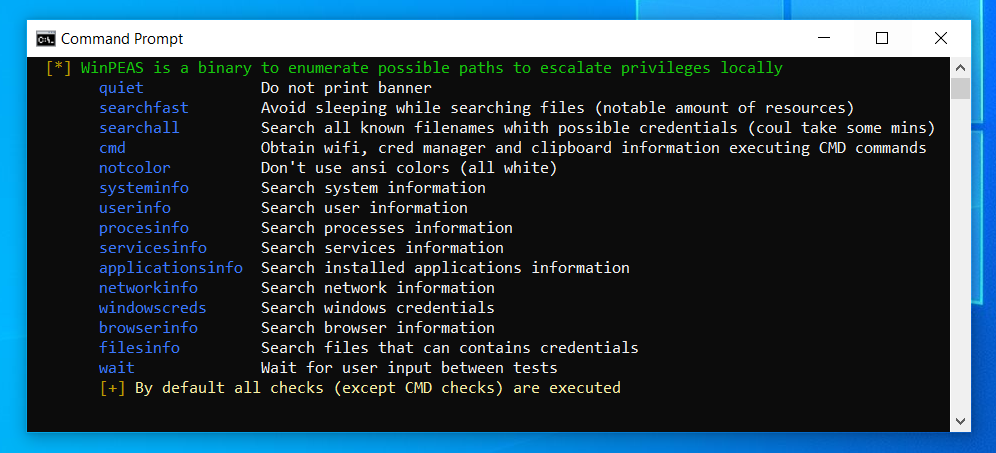Click the 'notcolor' option text
Viewport: 996px width, 453px height.
[x=135, y=168]
